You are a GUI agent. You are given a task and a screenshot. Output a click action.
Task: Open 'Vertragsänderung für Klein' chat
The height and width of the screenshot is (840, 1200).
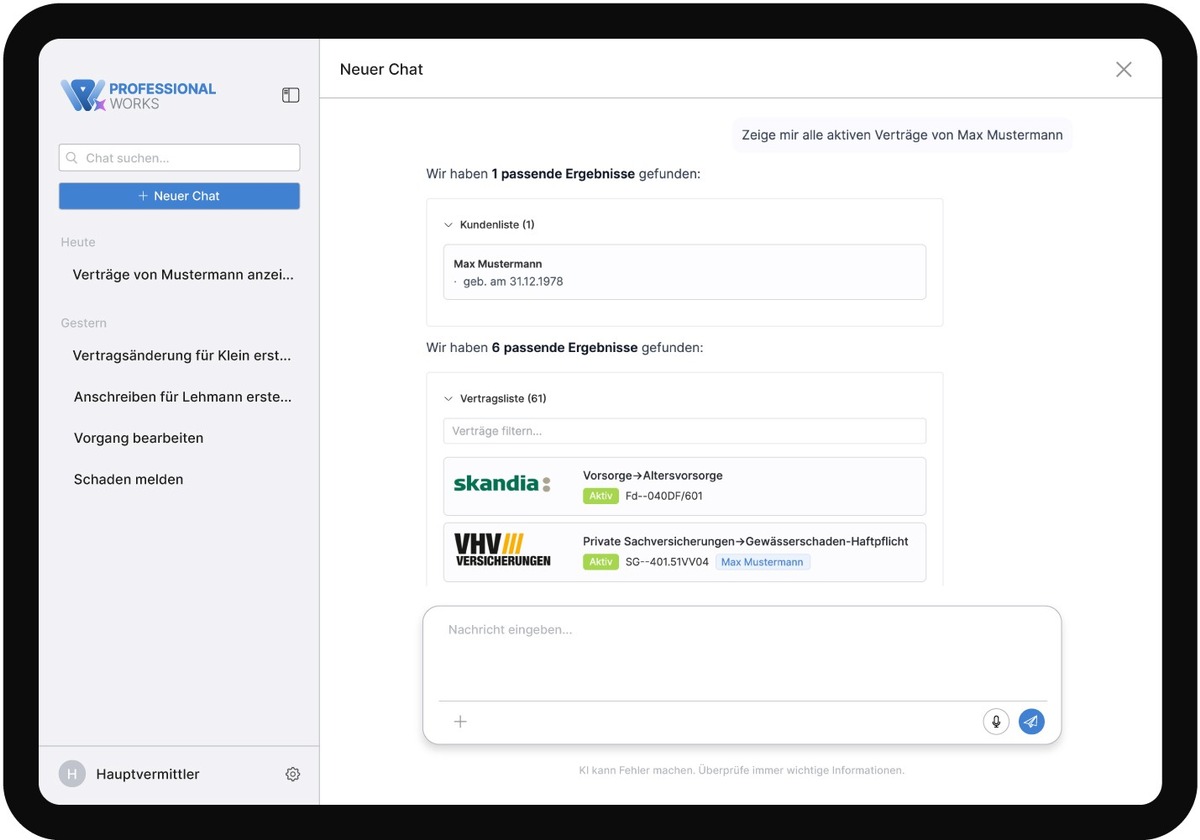pyautogui.click(x=182, y=355)
